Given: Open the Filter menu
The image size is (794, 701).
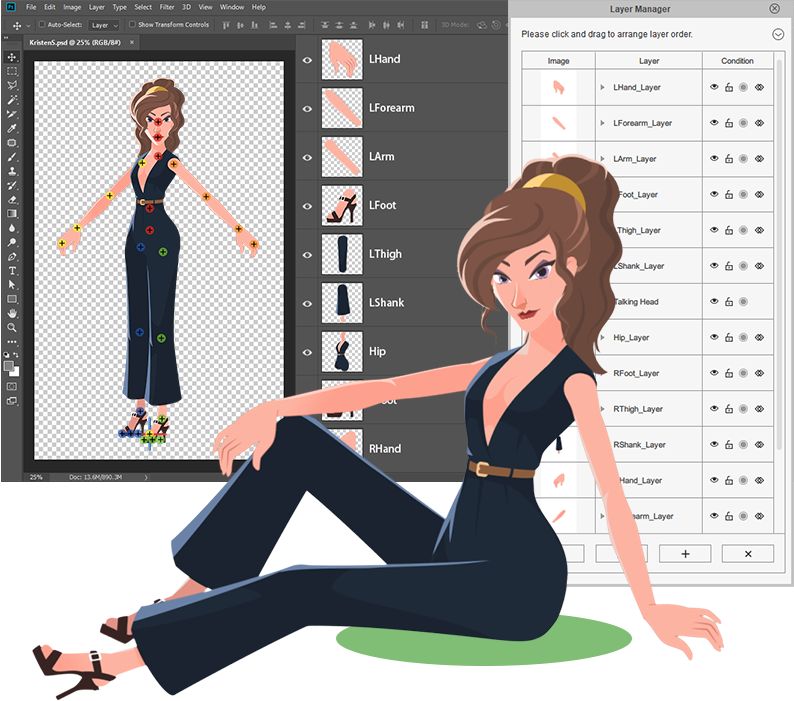Looking at the screenshot, I should pos(167,7).
